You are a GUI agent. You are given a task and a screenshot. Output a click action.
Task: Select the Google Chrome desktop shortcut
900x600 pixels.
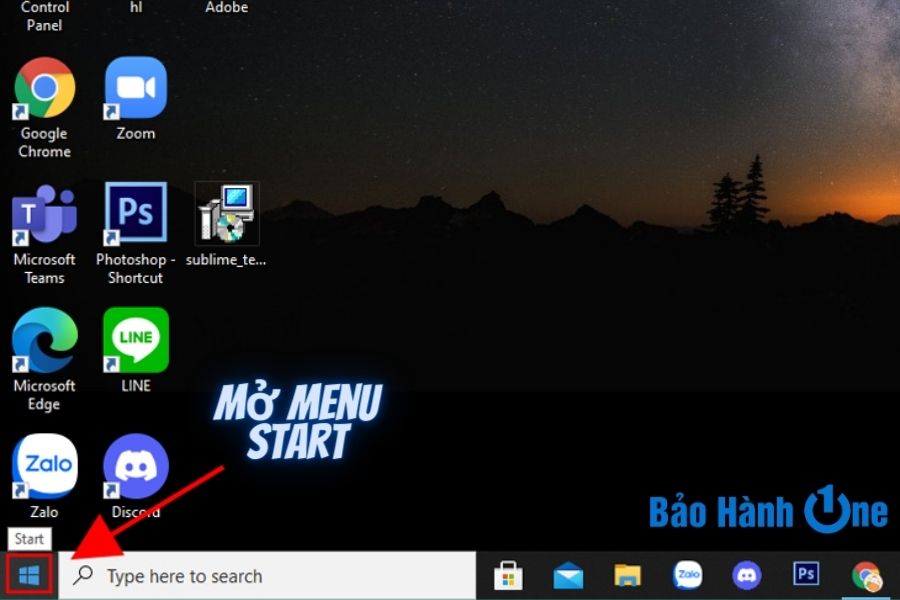coord(44,89)
